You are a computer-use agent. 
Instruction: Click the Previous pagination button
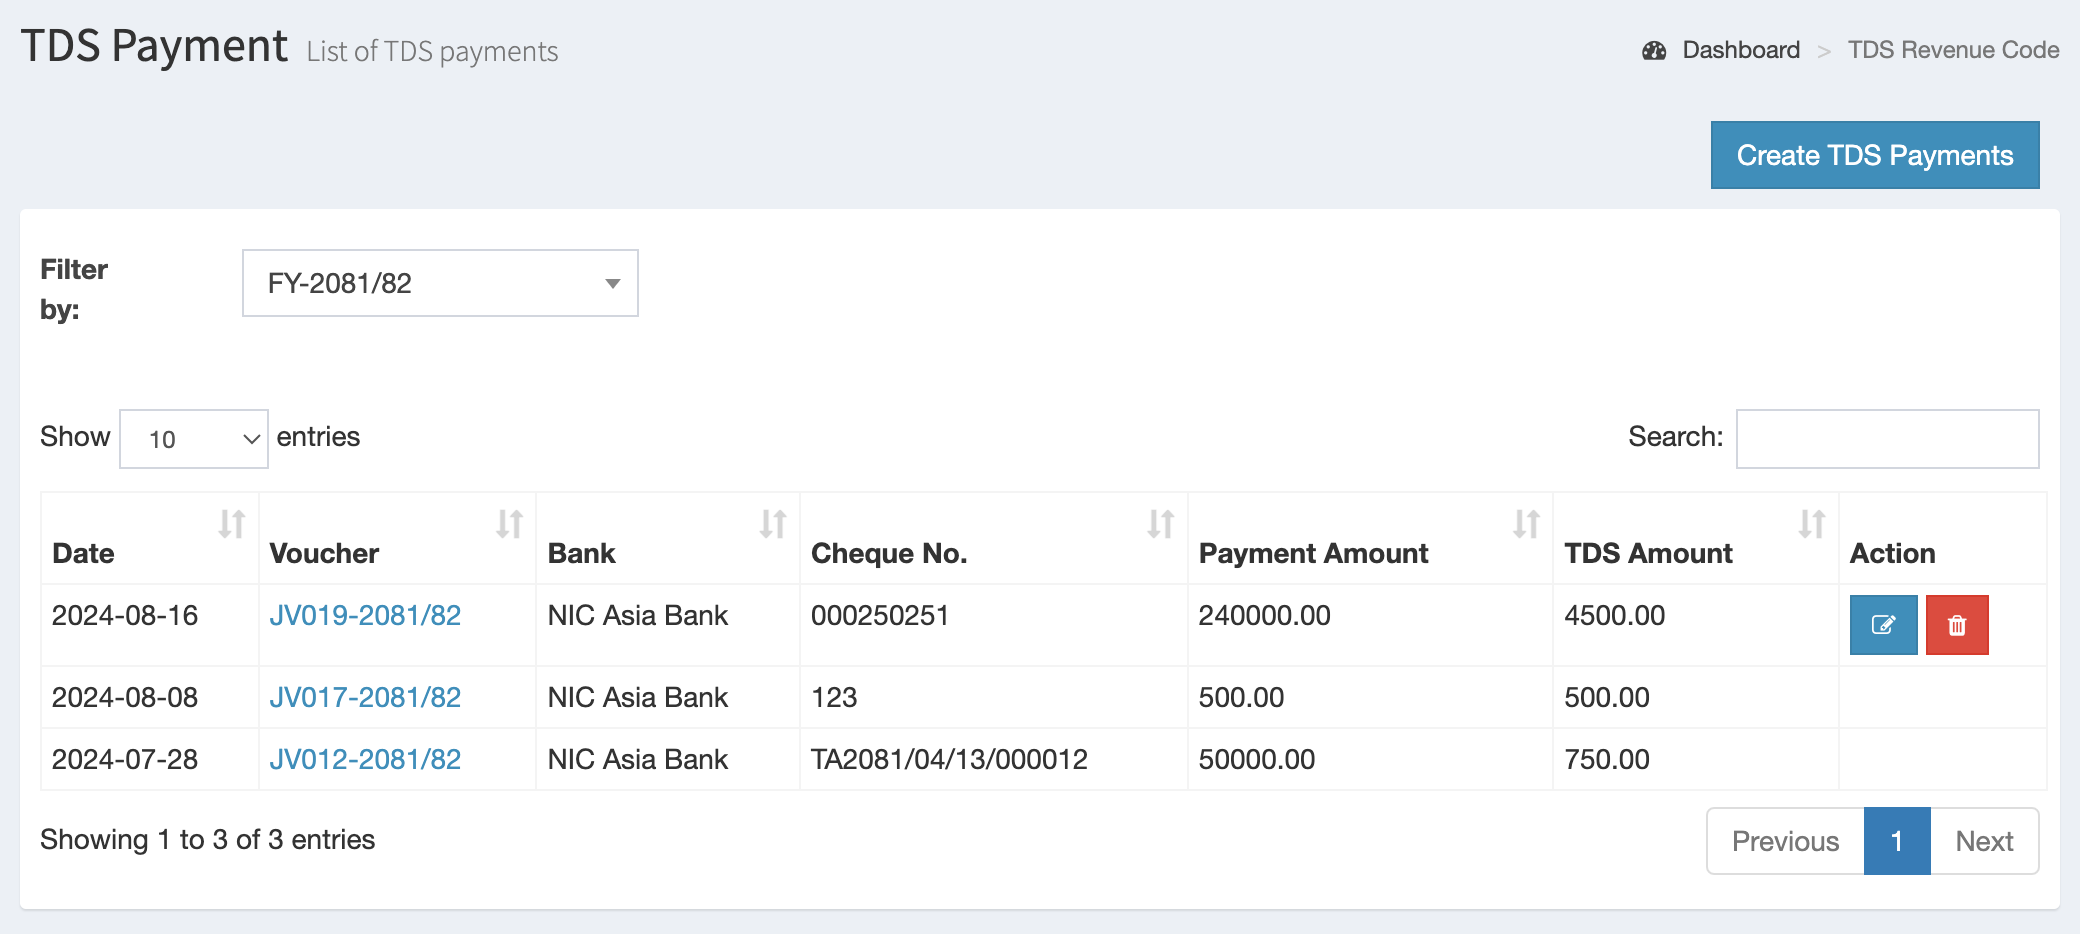coord(1785,841)
